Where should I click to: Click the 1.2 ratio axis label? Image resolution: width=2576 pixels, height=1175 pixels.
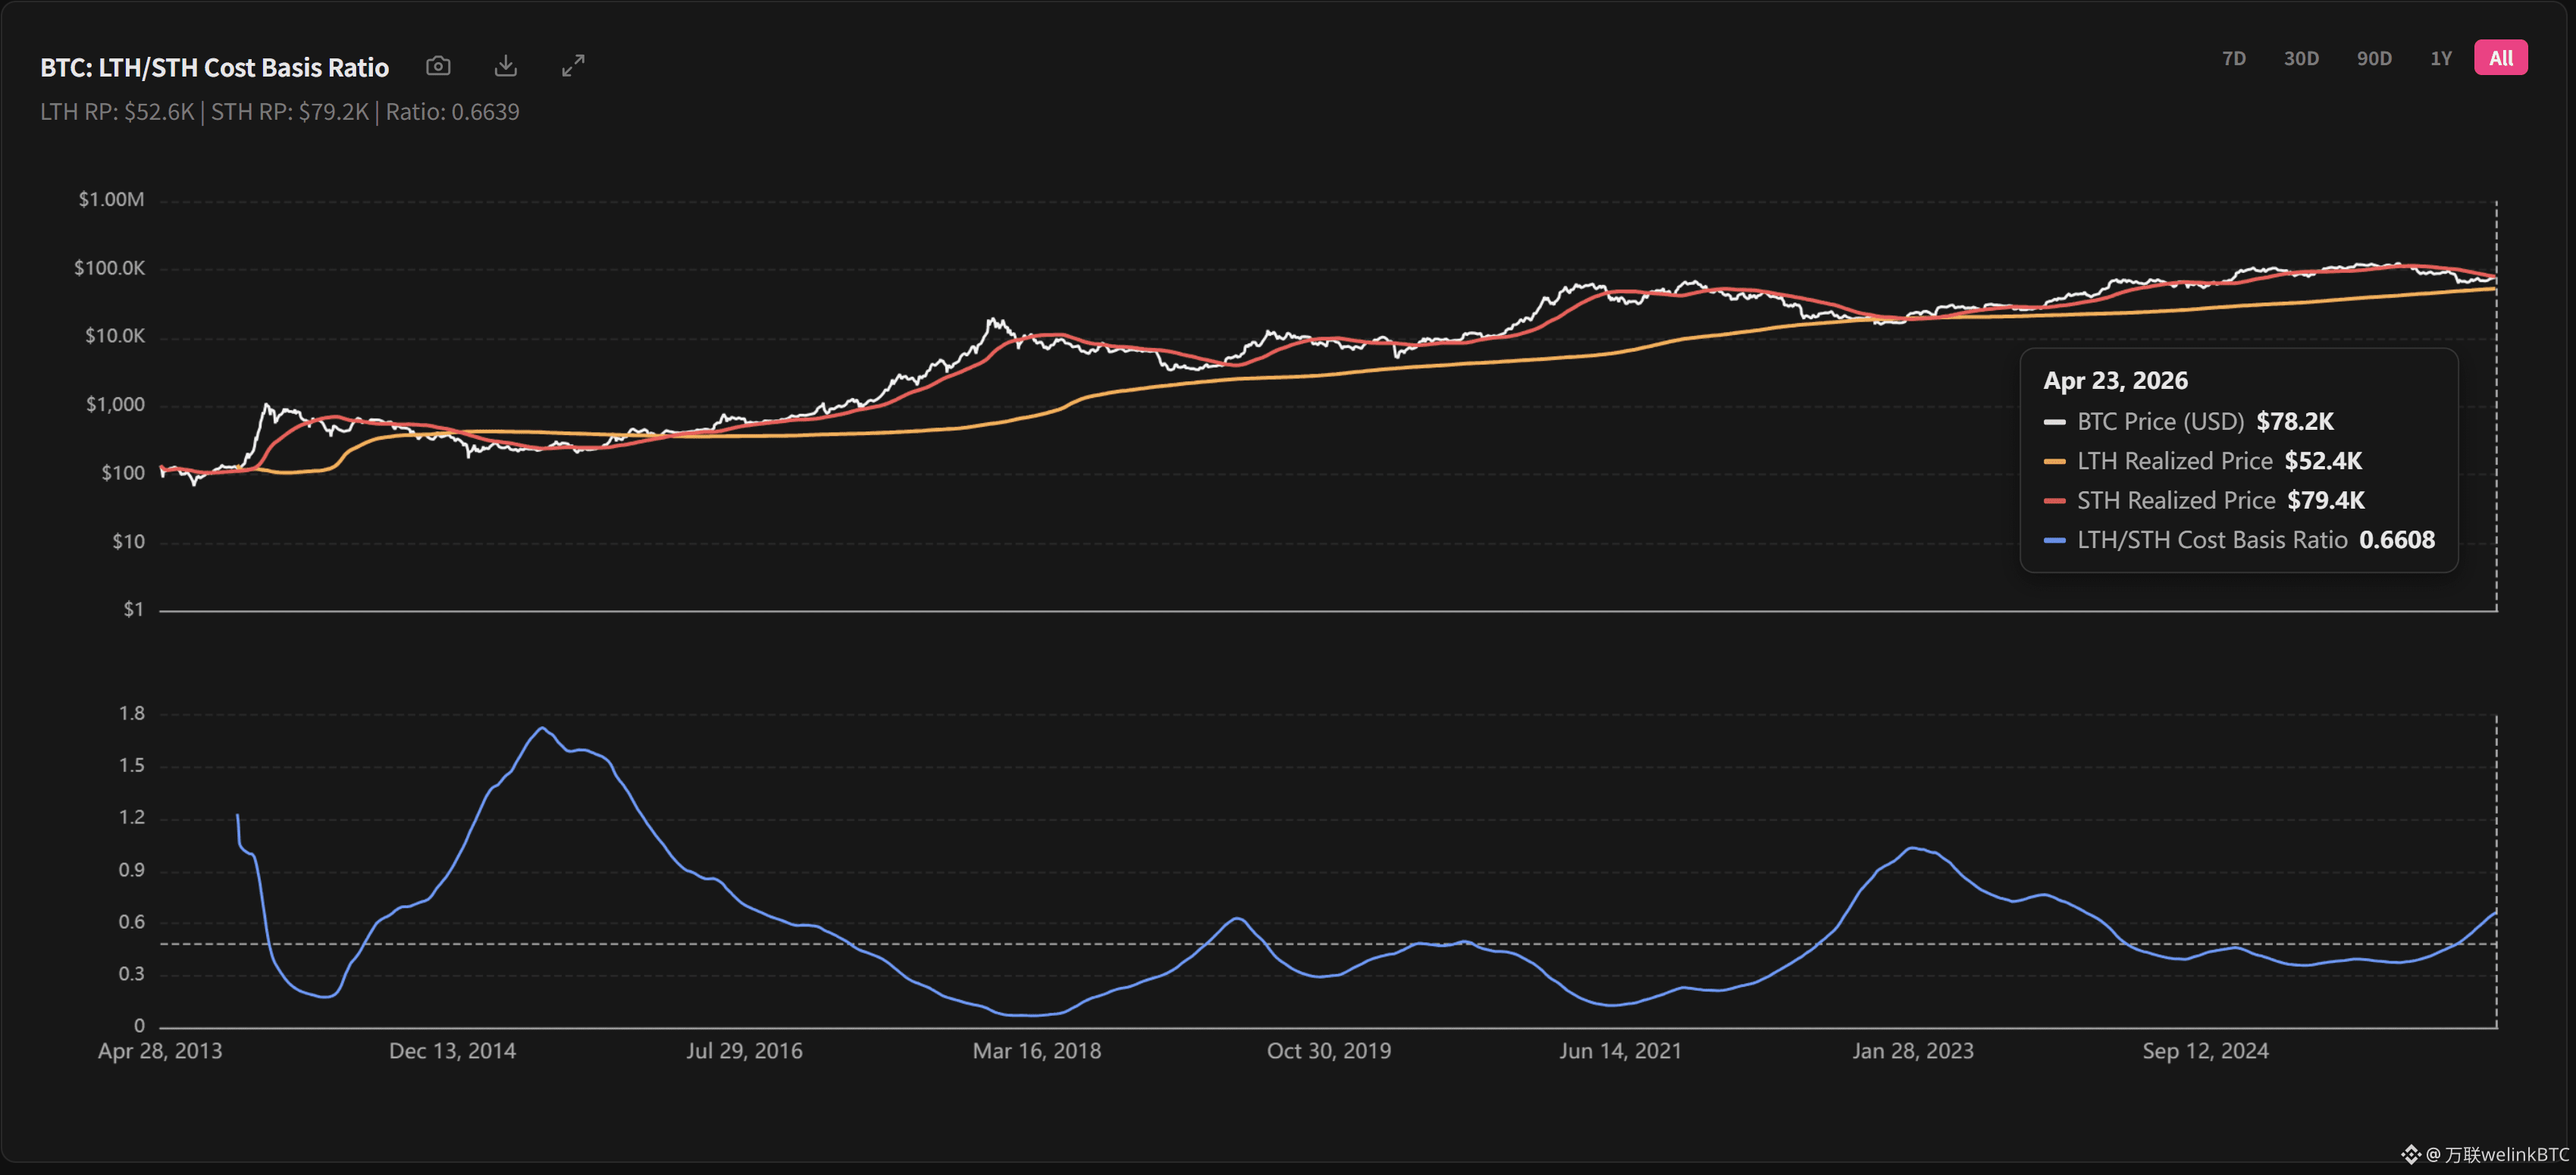(132, 817)
